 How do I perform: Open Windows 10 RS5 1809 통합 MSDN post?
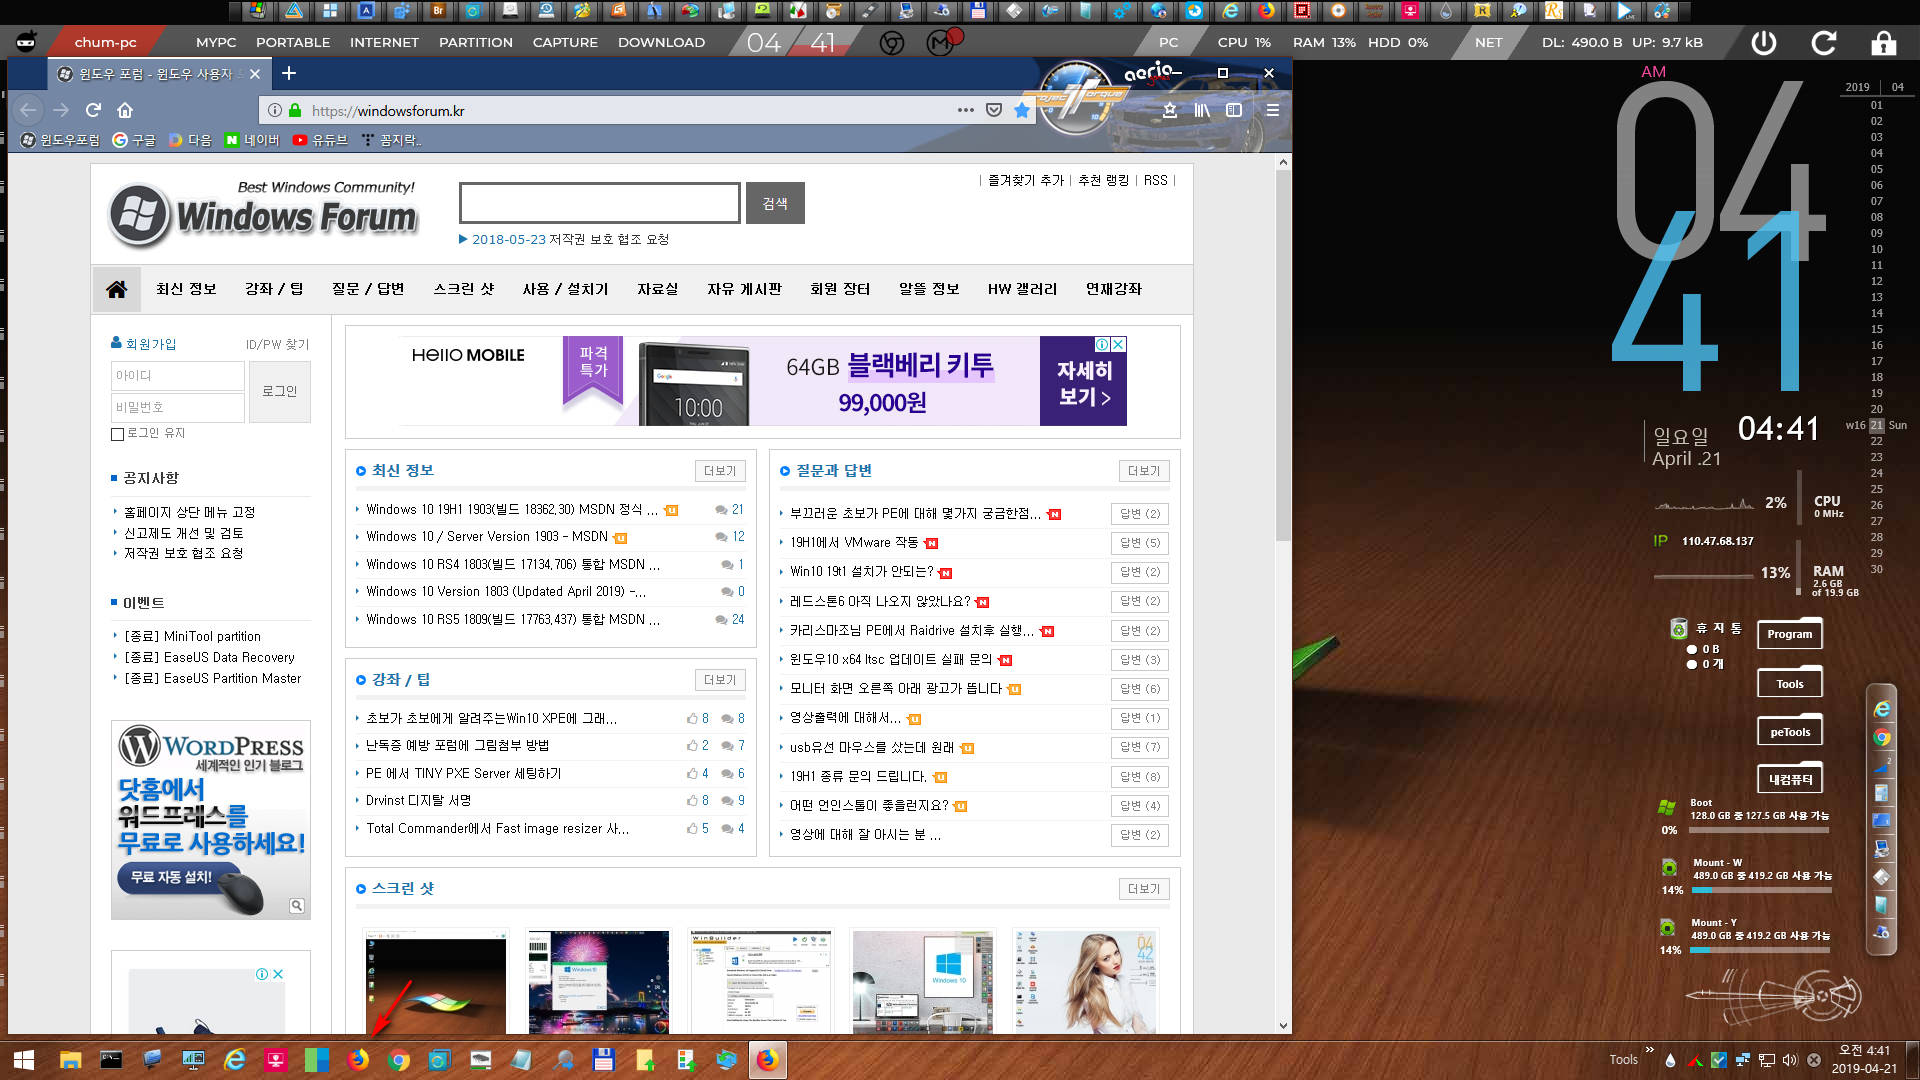512,620
